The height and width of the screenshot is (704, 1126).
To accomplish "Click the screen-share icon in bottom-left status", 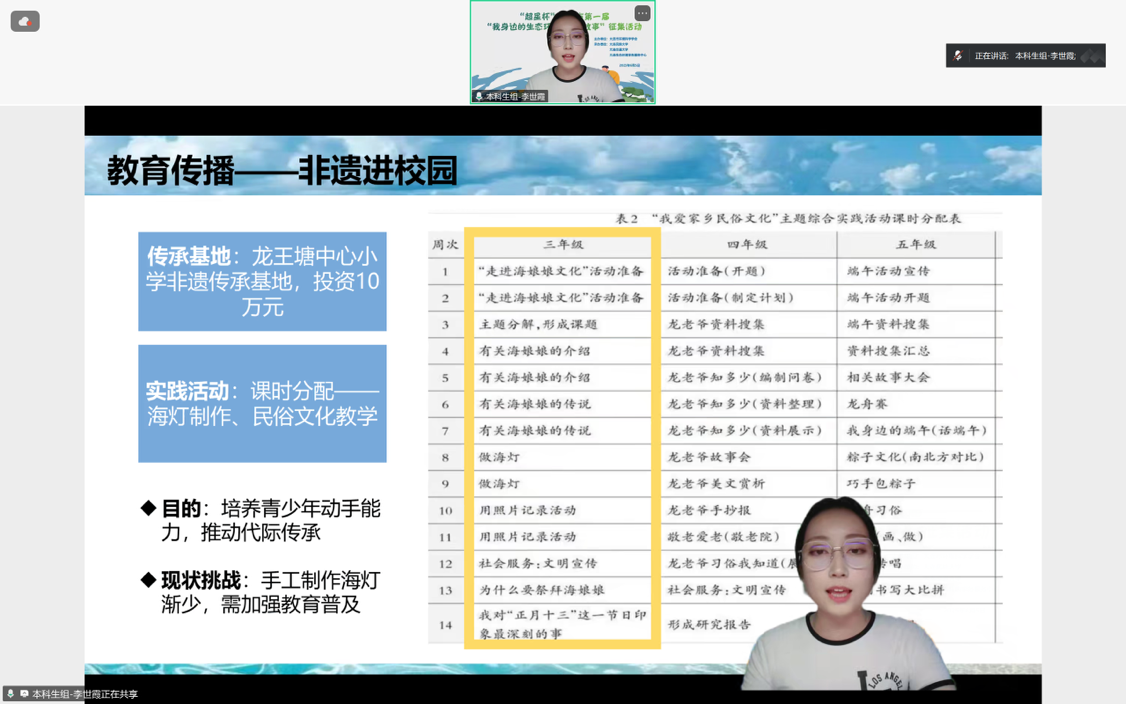I will click(24, 694).
